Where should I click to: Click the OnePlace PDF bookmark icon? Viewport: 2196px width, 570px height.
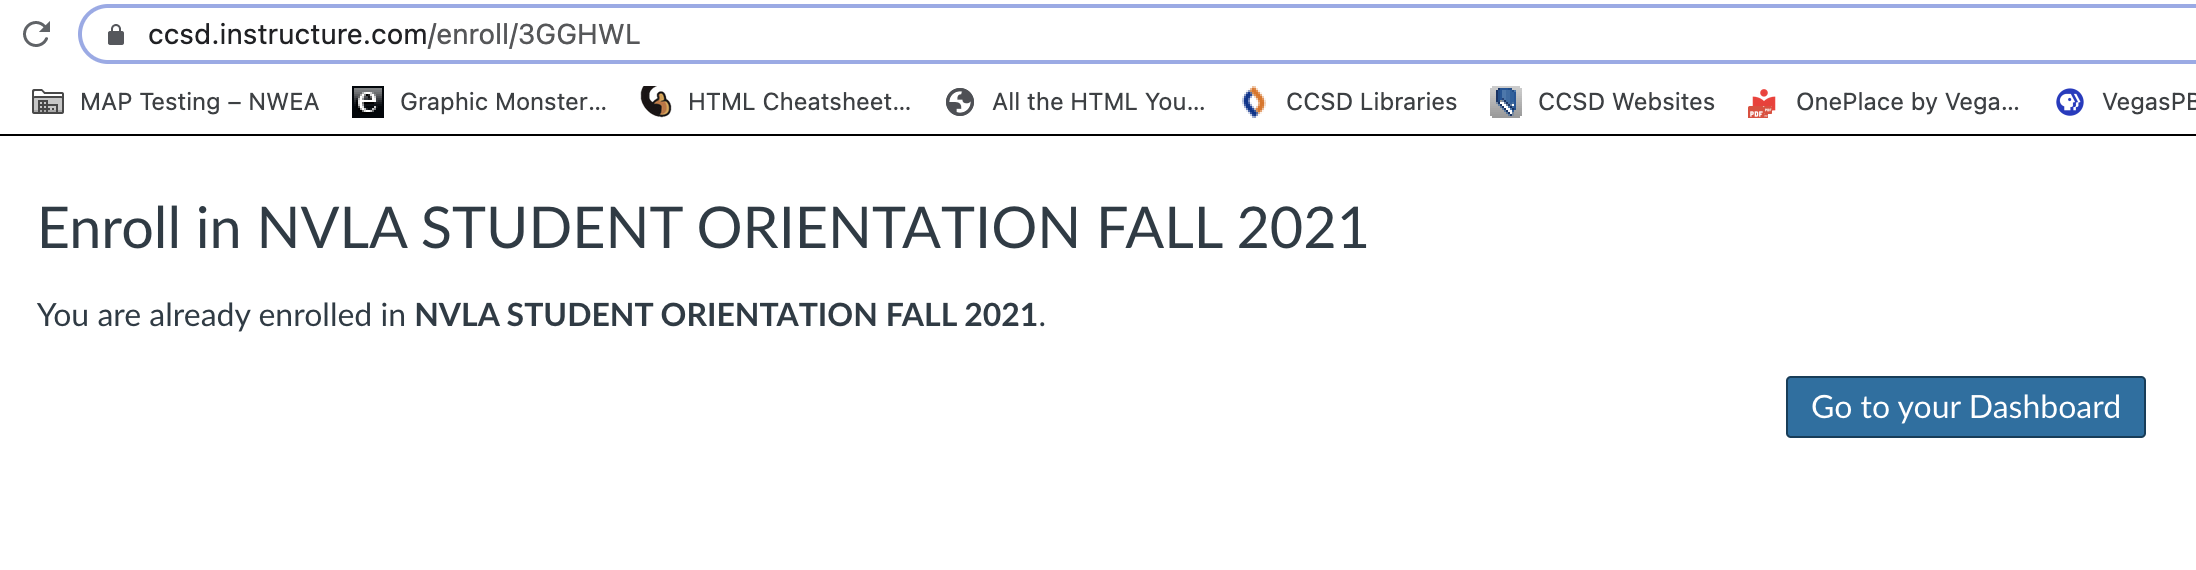point(1762,103)
